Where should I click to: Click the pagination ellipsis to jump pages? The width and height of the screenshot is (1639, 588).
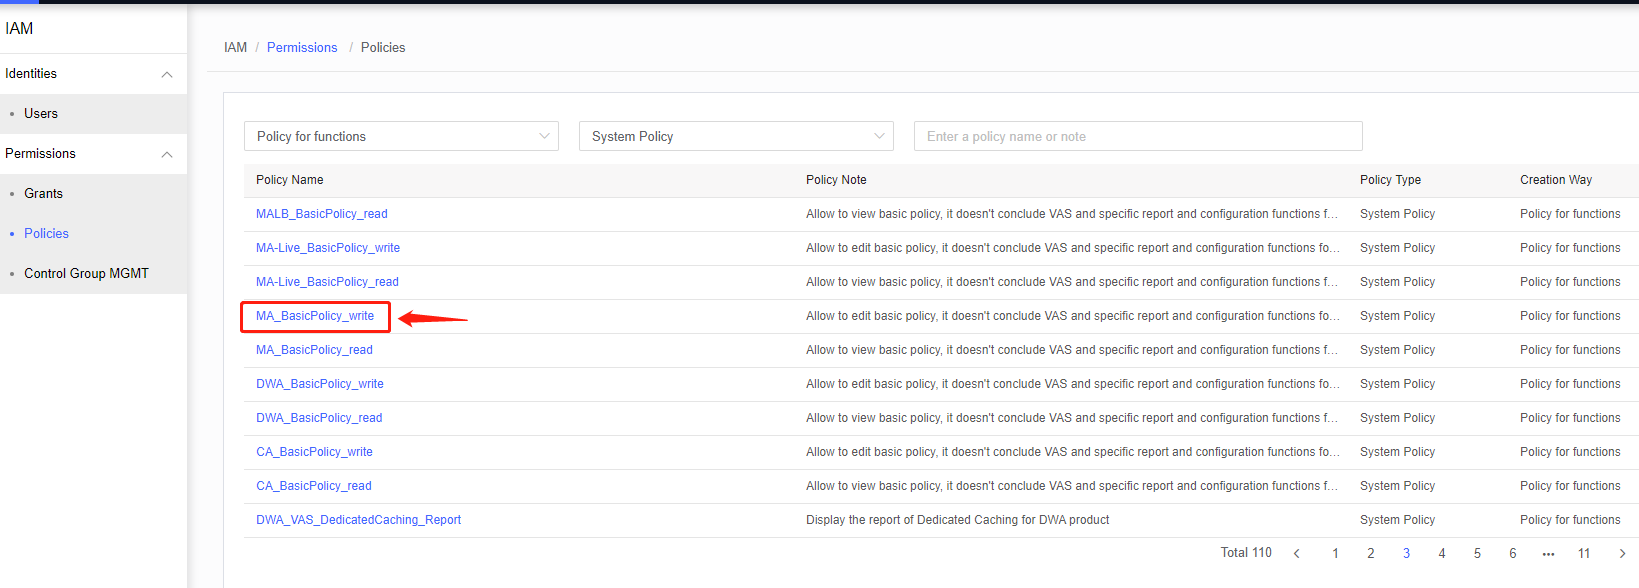pos(1548,554)
